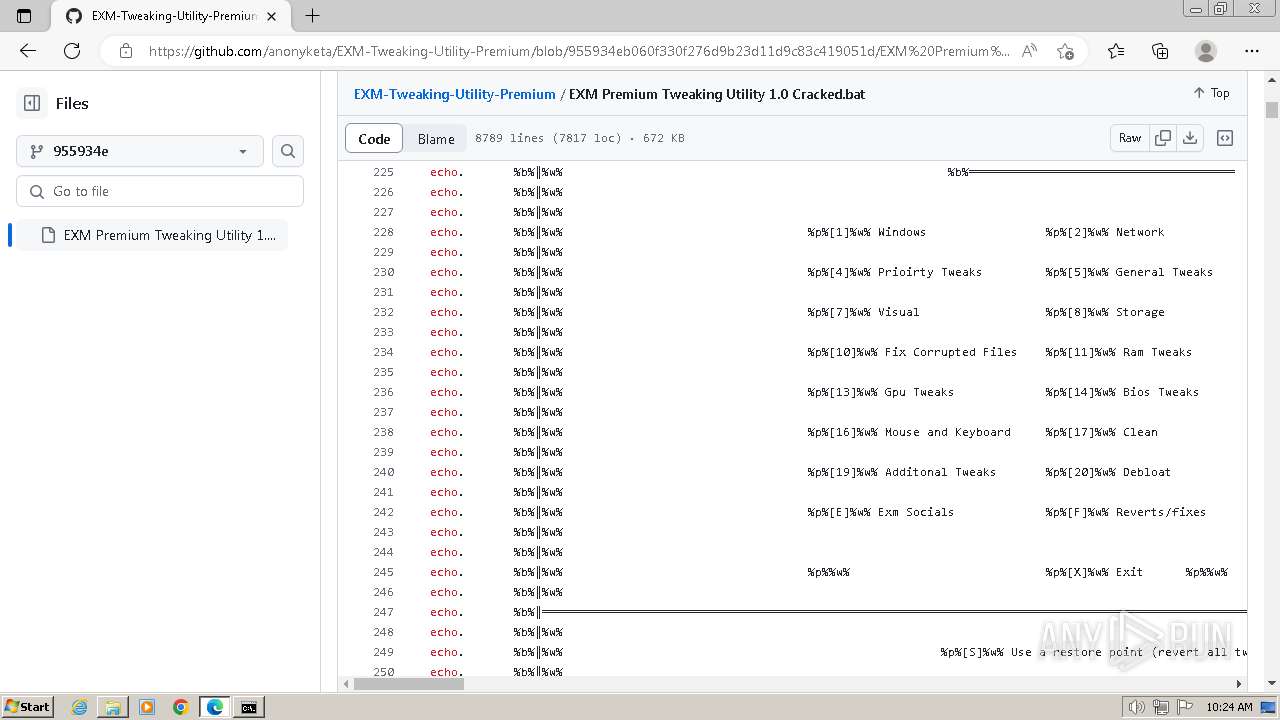The image size is (1280, 720).
Task: Open the network tray icon
Action: 1161,707
